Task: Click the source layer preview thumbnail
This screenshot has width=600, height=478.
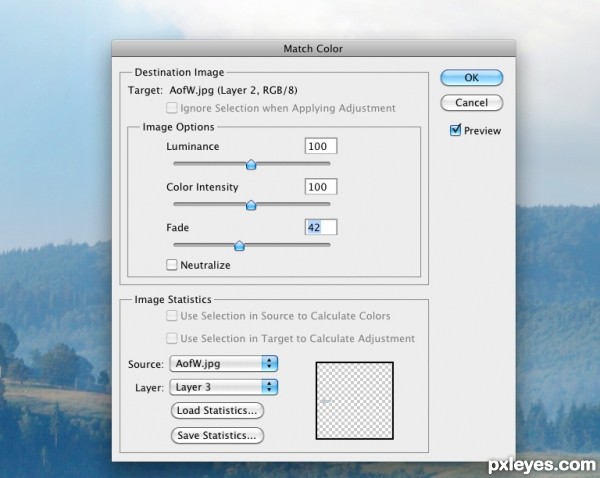Action: point(355,401)
